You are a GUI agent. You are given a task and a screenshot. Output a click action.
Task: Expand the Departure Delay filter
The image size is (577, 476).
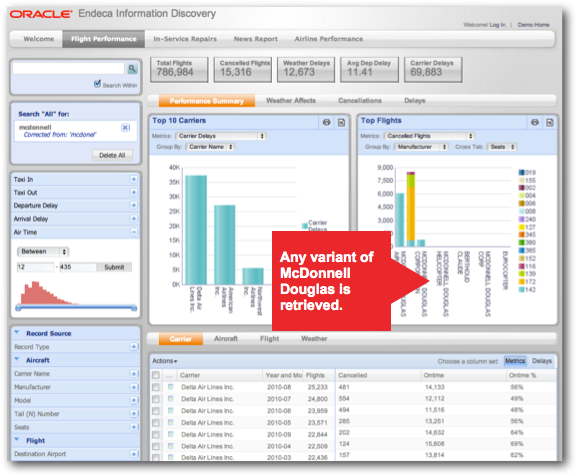click(134, 205)
